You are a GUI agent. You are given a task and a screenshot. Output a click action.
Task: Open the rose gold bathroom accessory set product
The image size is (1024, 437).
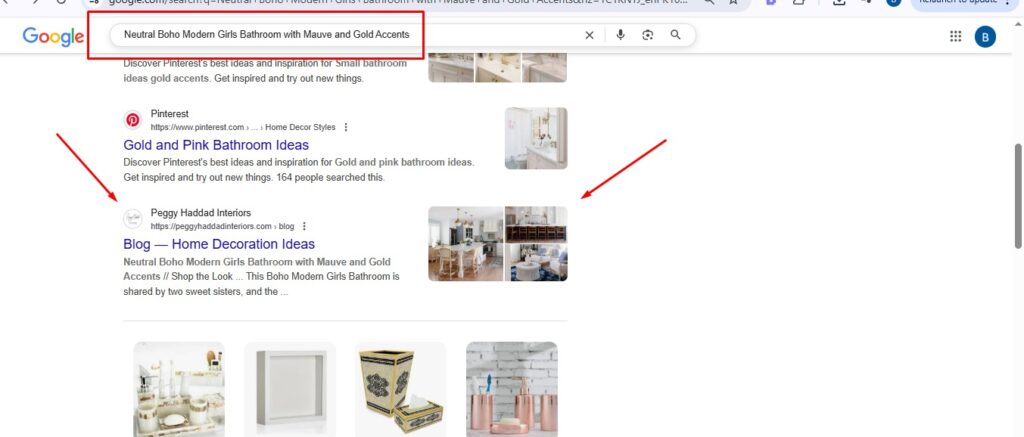pos(512,389)
